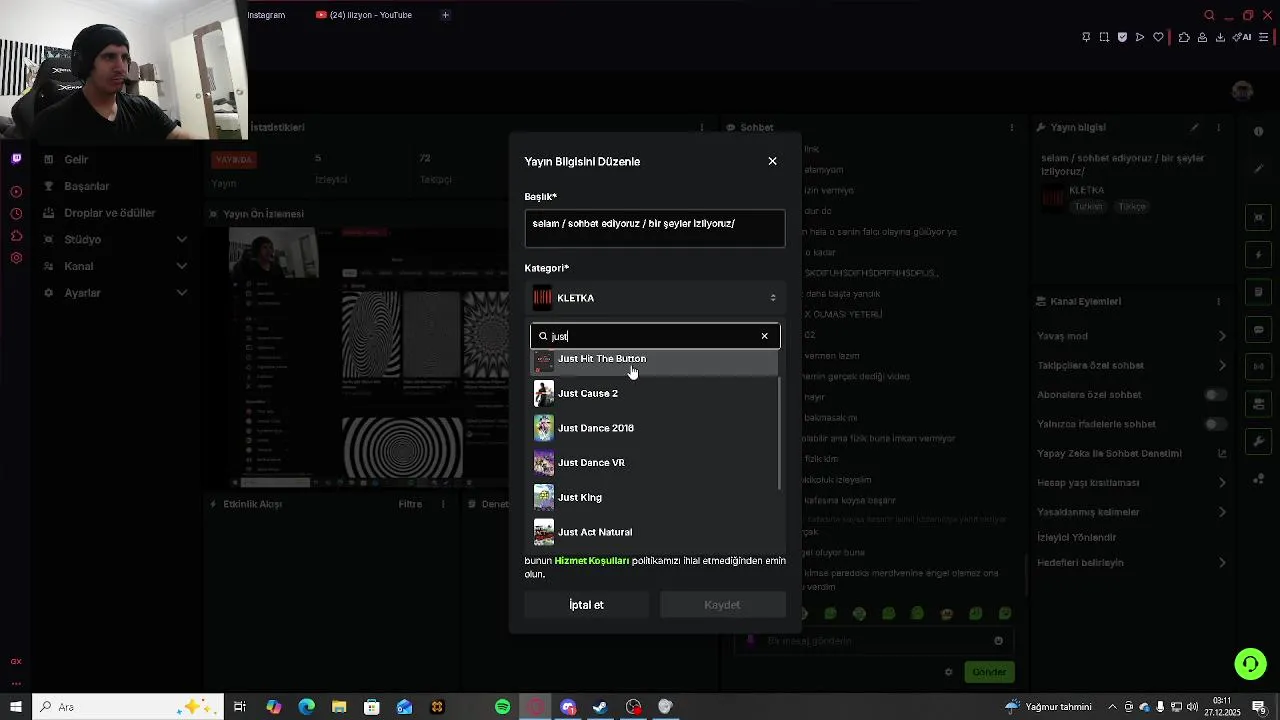Open Yapay Zeka ile Sohbet Denetimi
The image size is (1280, 720).
1132,453
